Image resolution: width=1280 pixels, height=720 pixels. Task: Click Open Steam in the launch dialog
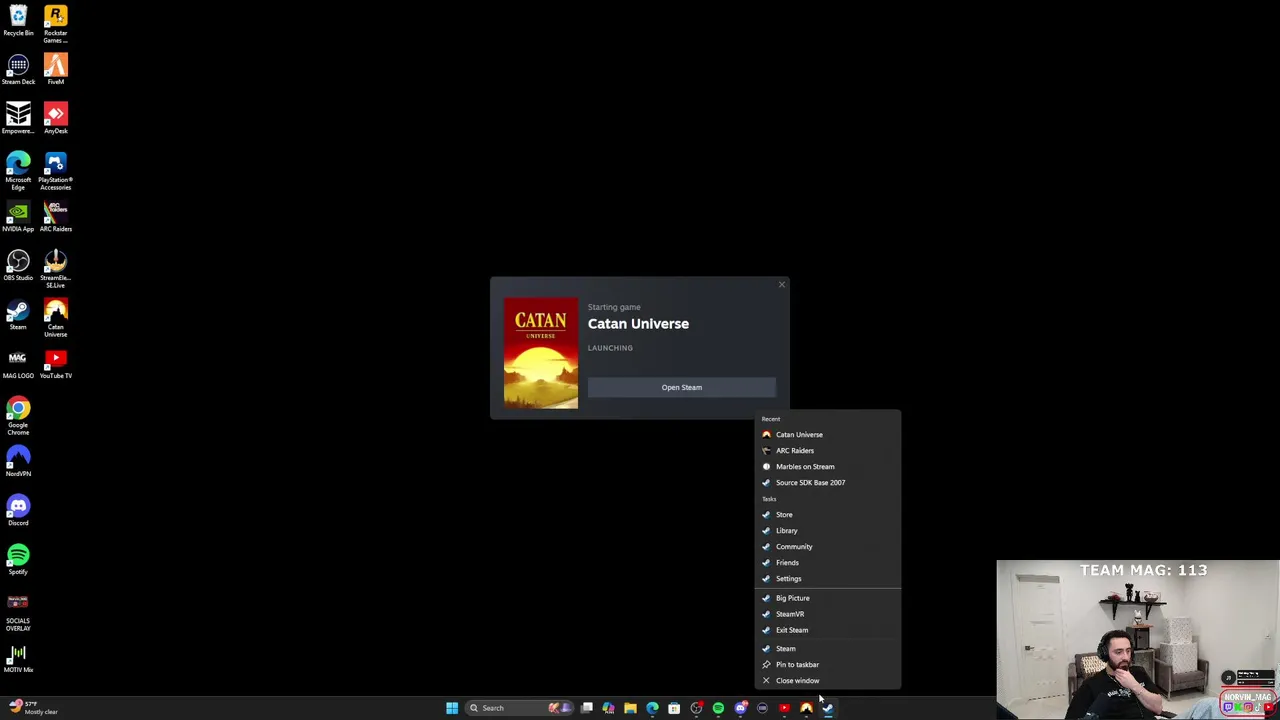click(681, 387)
